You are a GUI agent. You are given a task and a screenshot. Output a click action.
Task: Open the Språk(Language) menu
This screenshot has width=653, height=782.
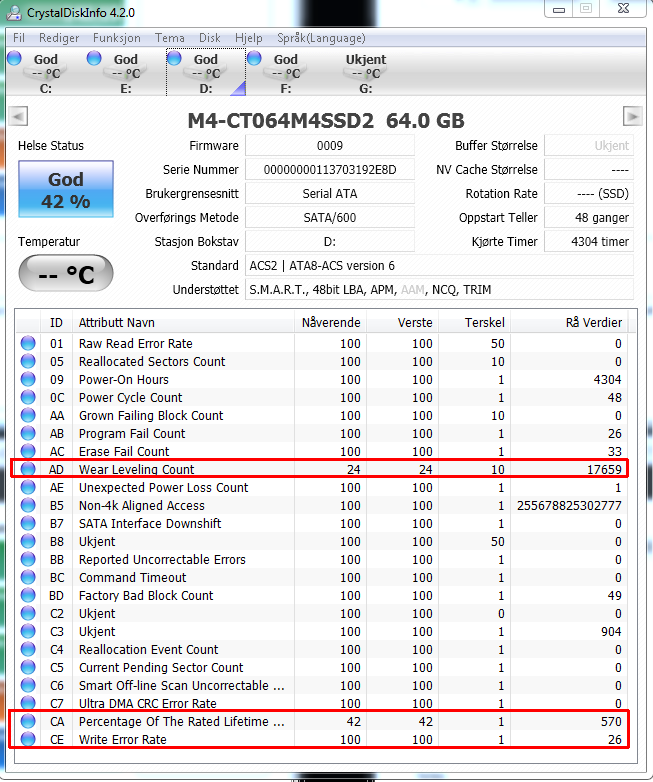tap(321, 38)
